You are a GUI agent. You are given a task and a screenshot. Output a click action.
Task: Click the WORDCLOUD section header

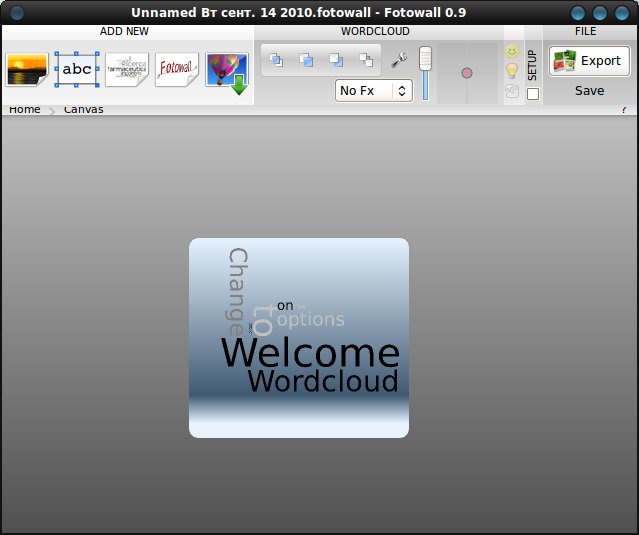375,31
